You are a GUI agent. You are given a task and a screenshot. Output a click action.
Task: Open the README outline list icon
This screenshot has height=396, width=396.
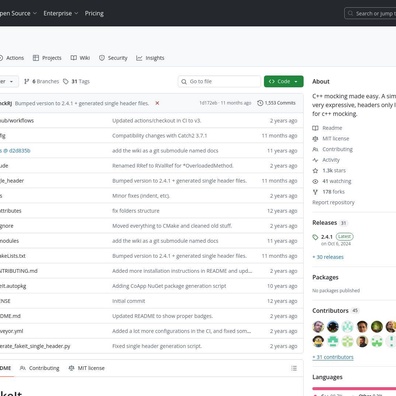[294, 368]
